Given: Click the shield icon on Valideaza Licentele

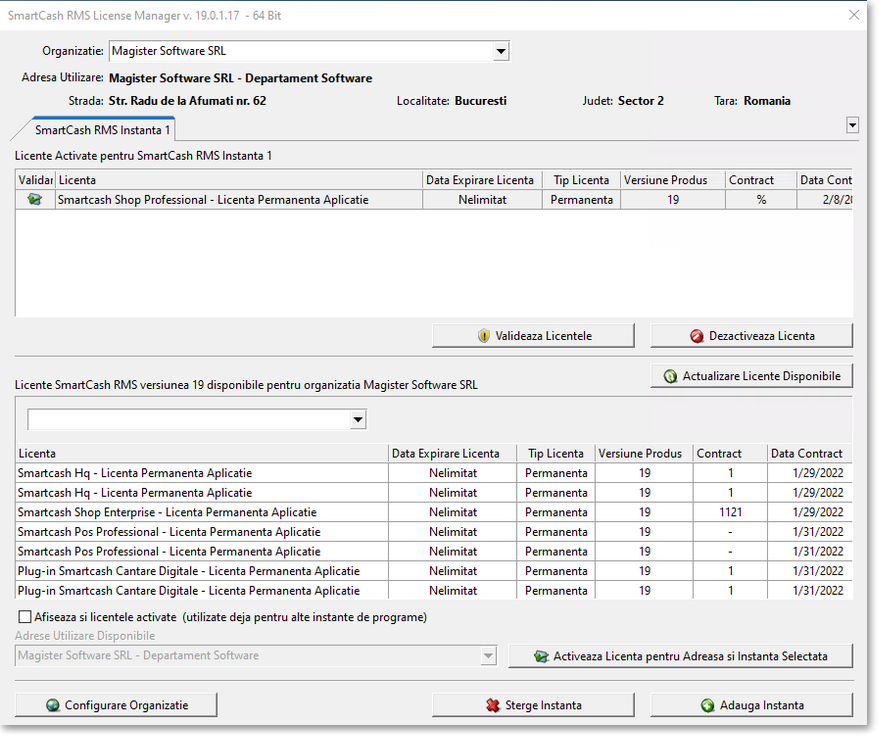Looking at the screenshot, I should 484,336.
